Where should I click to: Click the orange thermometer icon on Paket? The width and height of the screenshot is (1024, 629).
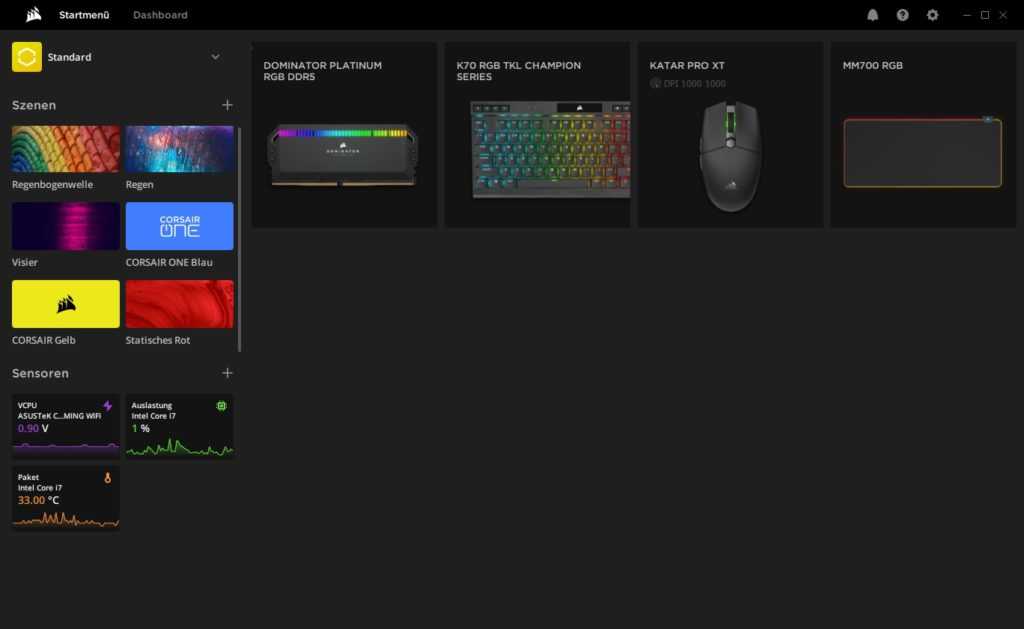point(108,478)
